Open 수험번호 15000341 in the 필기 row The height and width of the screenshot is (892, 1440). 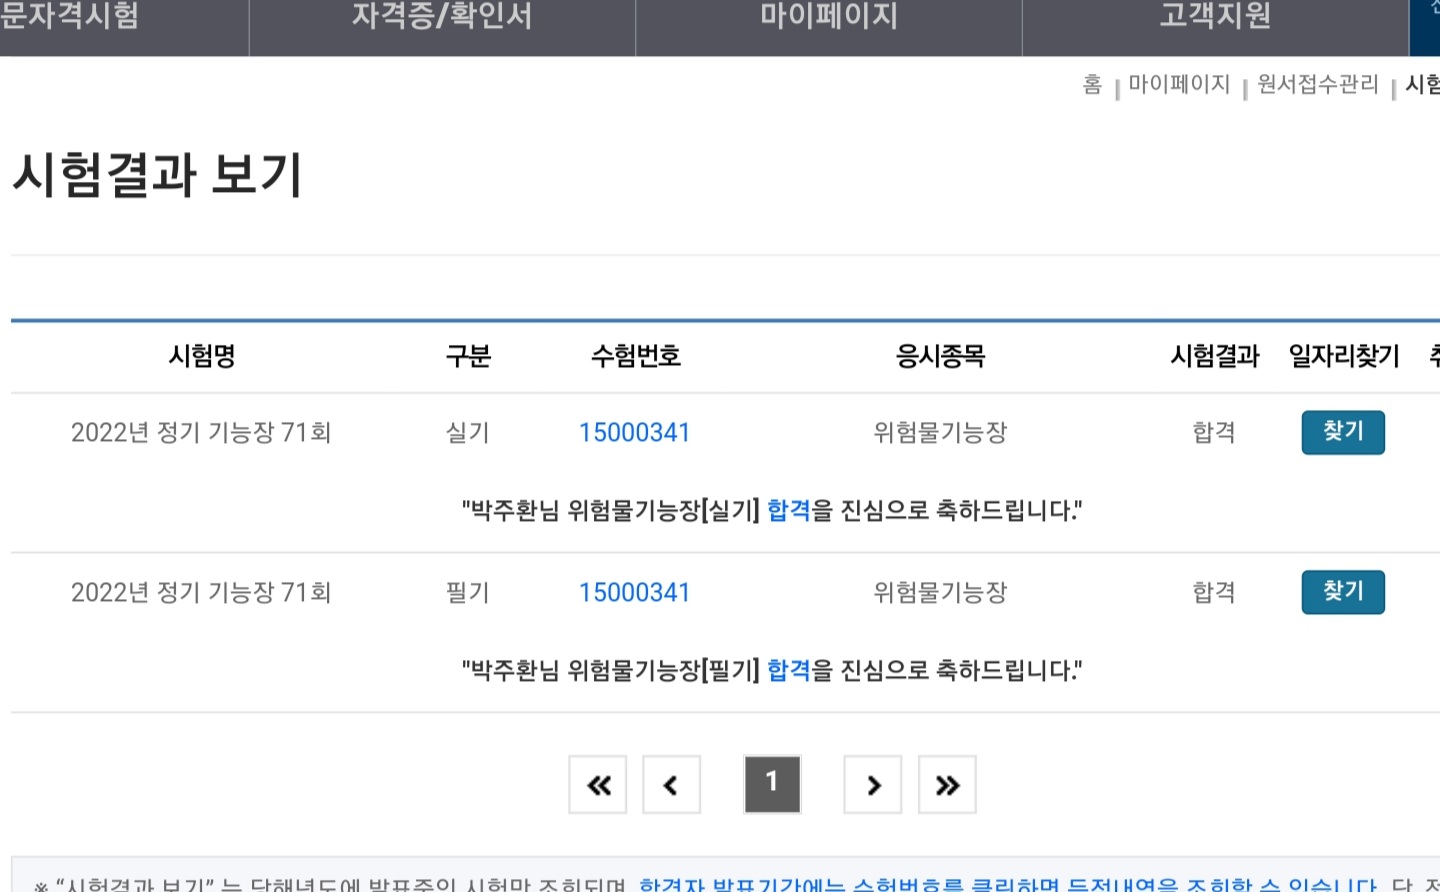coord(634,593)
